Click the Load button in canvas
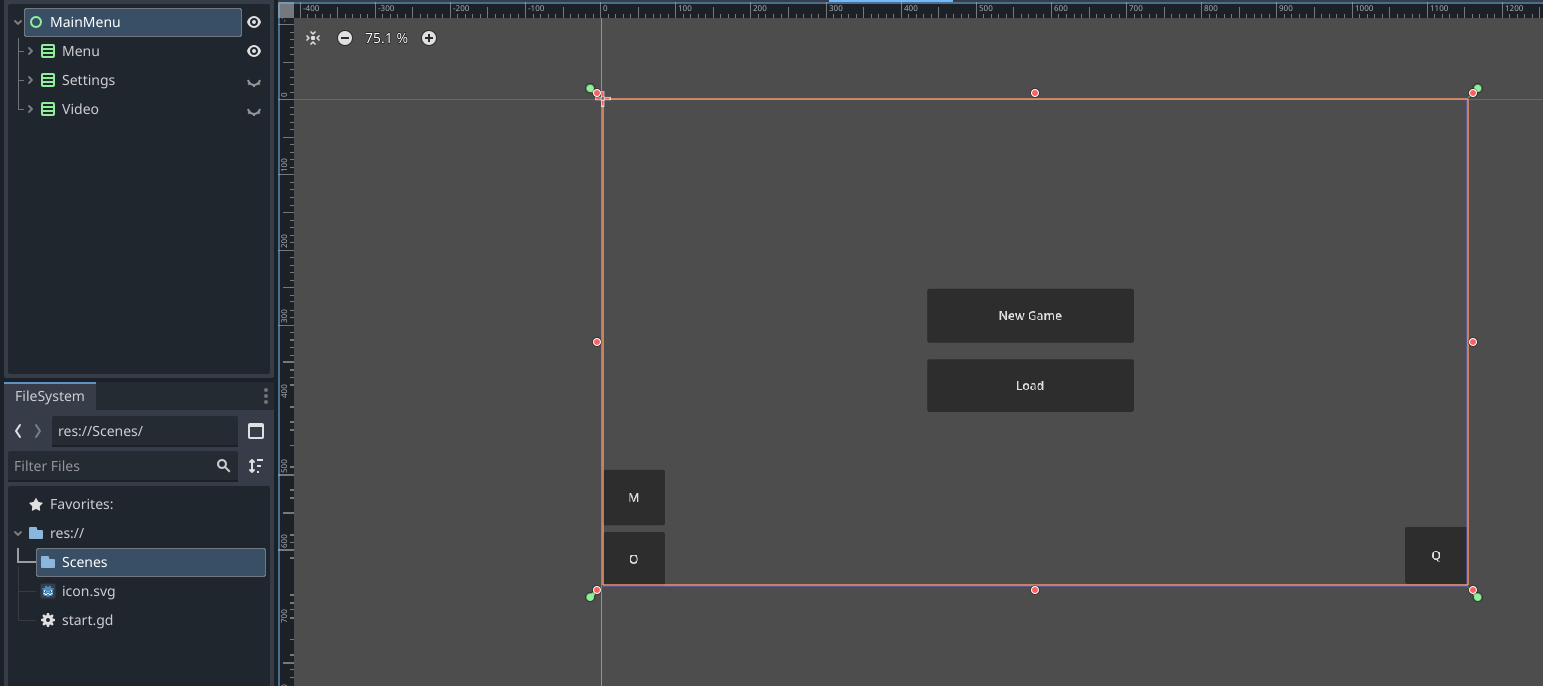The image size is (1543, 686). click(1030, 386)
